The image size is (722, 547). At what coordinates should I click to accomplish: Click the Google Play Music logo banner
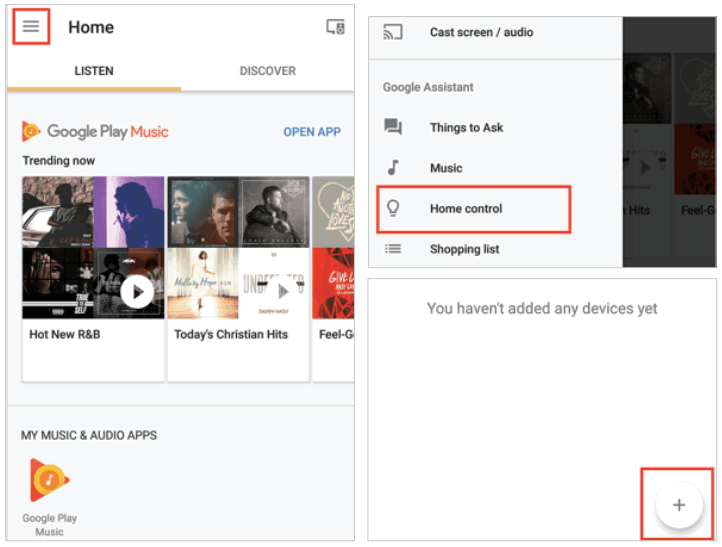95,132
